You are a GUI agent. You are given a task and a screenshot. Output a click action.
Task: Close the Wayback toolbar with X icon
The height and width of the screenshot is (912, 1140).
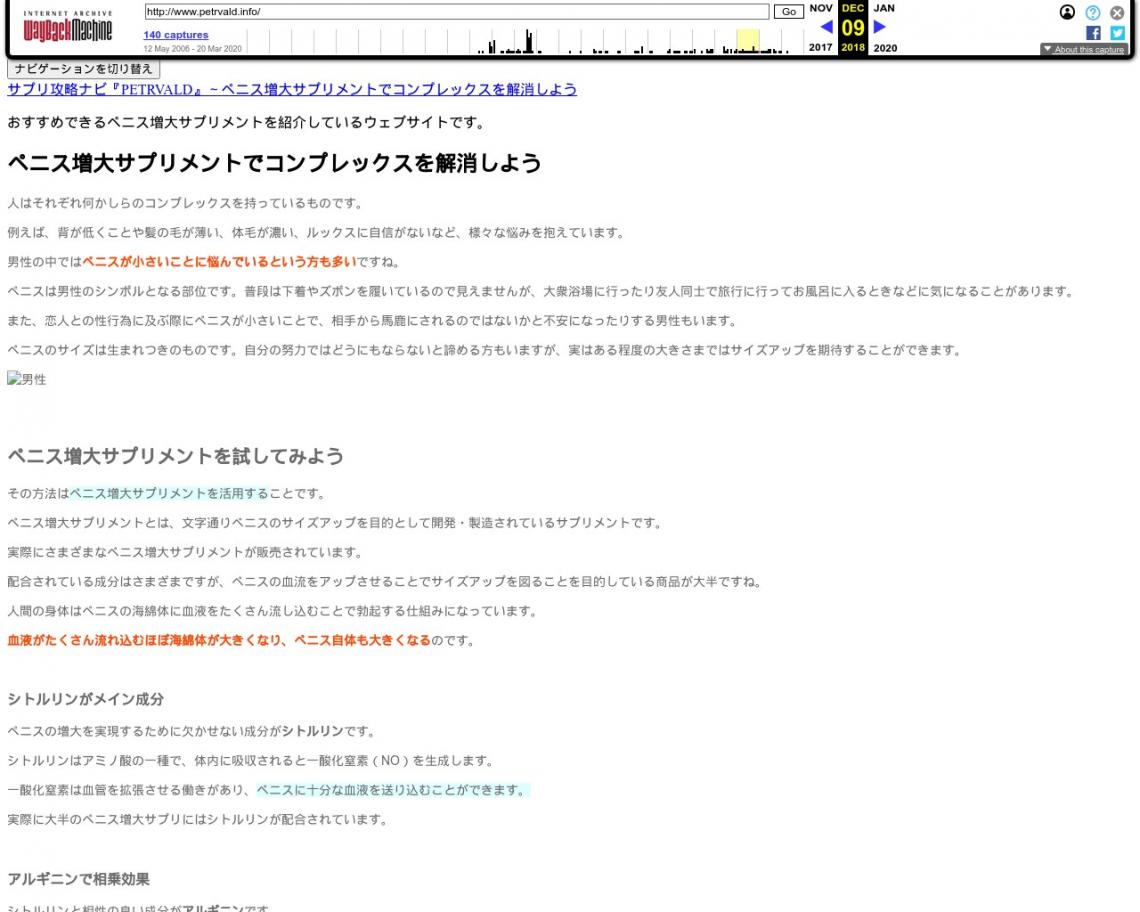(1117, 12)
